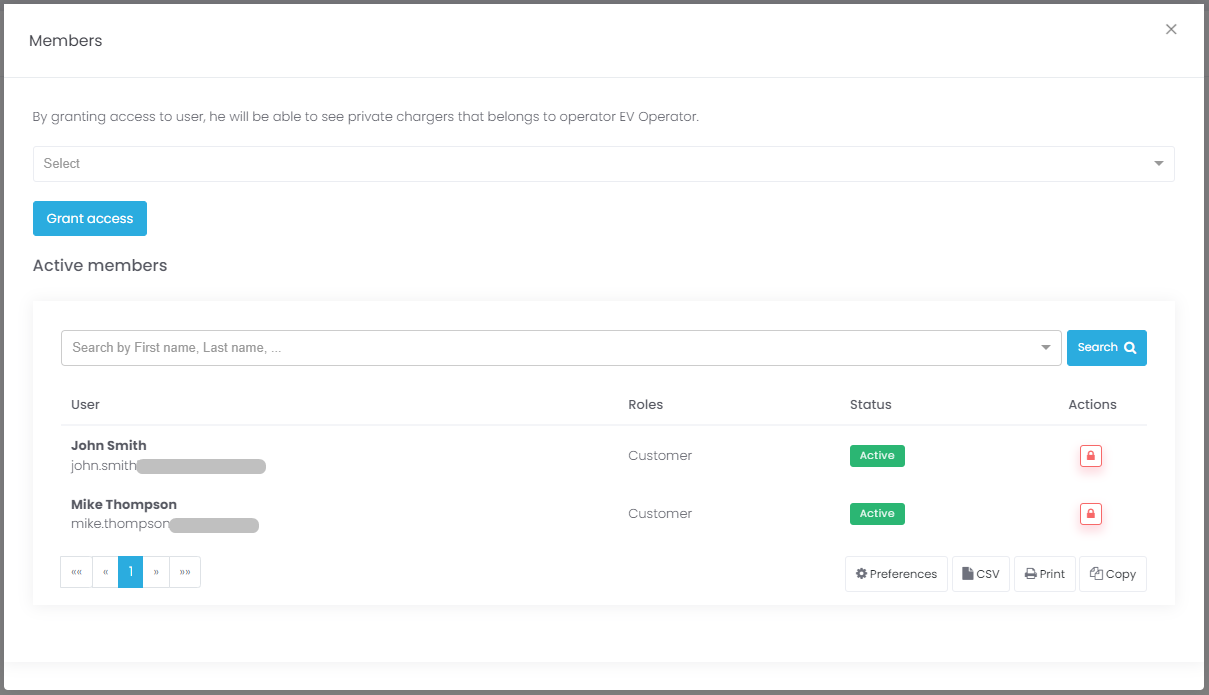This screenshot has width=1209, height=695.
Task: Click the copy icon on the Copy button
Action: point(1096,573)
